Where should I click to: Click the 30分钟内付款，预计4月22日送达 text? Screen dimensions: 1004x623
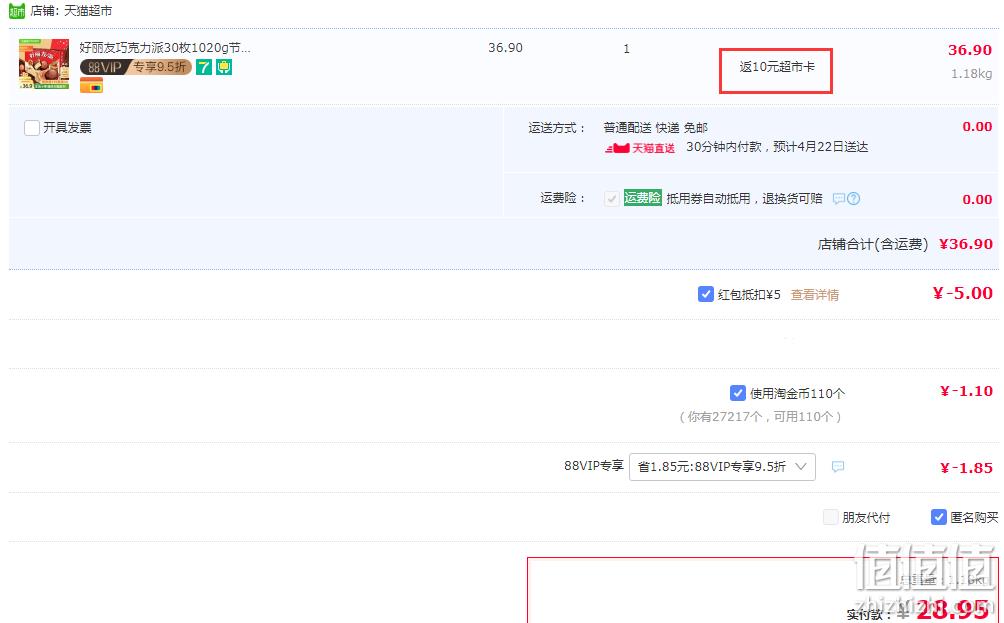point(777,147)
